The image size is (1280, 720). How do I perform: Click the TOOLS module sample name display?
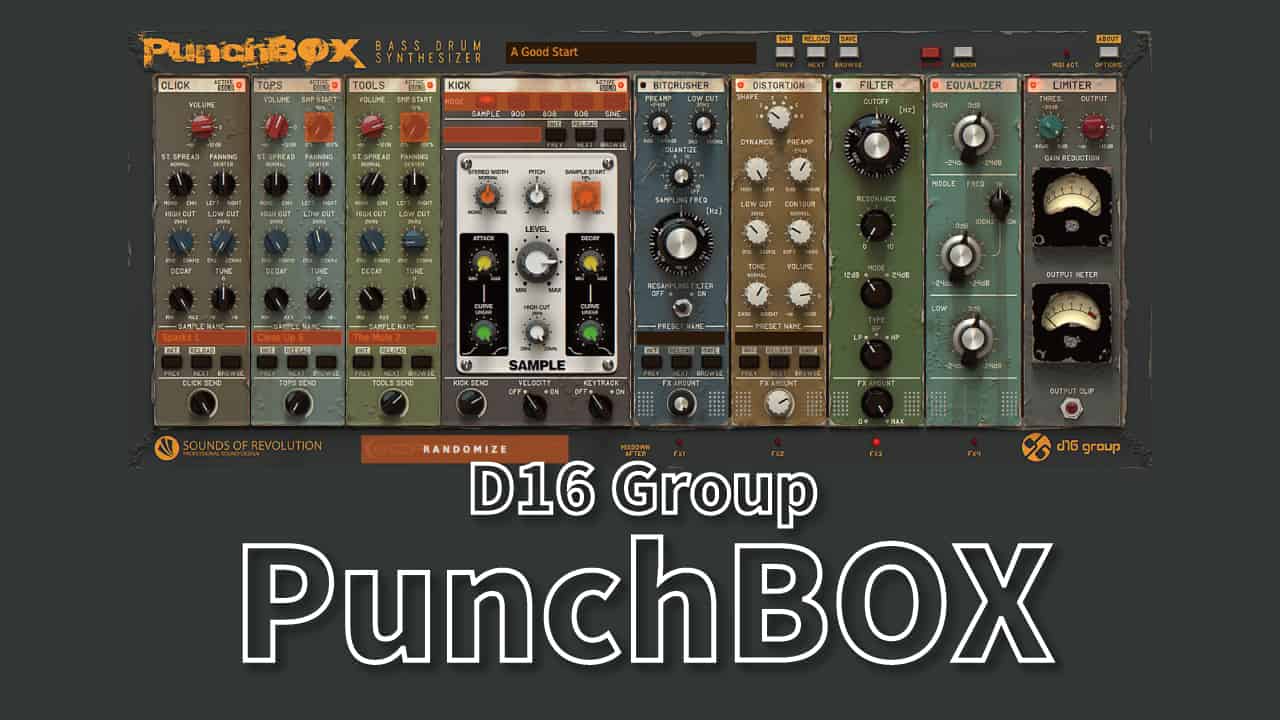[x=393, y=338]
